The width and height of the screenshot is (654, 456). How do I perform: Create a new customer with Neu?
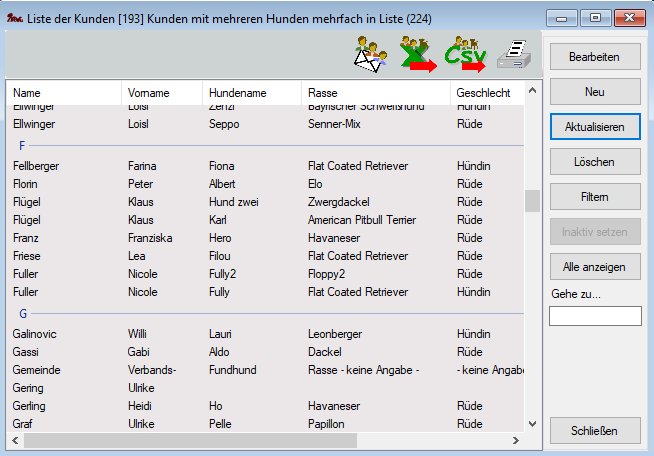click(x=595, y=92)
